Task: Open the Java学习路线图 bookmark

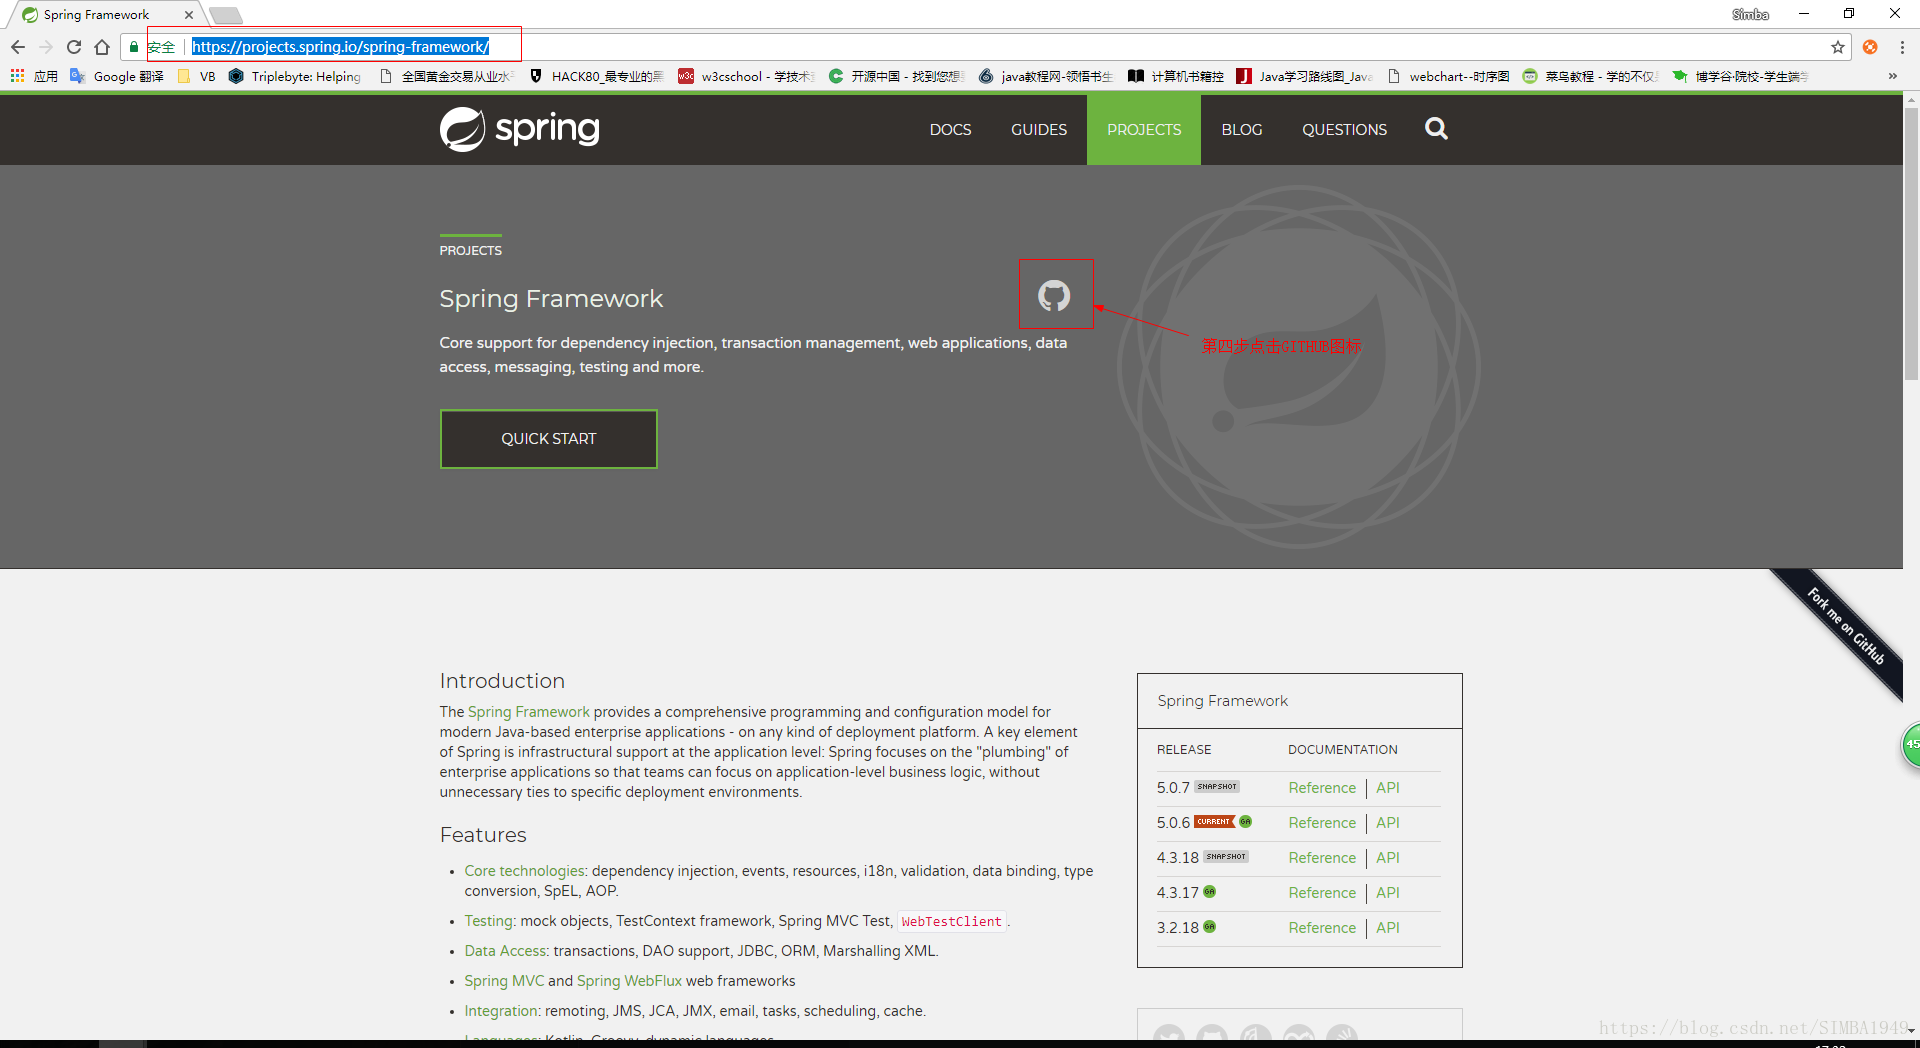Action: (1305, 76)
